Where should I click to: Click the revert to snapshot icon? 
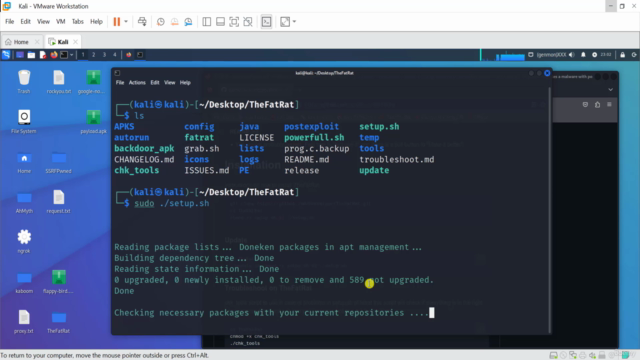[174, 22]
